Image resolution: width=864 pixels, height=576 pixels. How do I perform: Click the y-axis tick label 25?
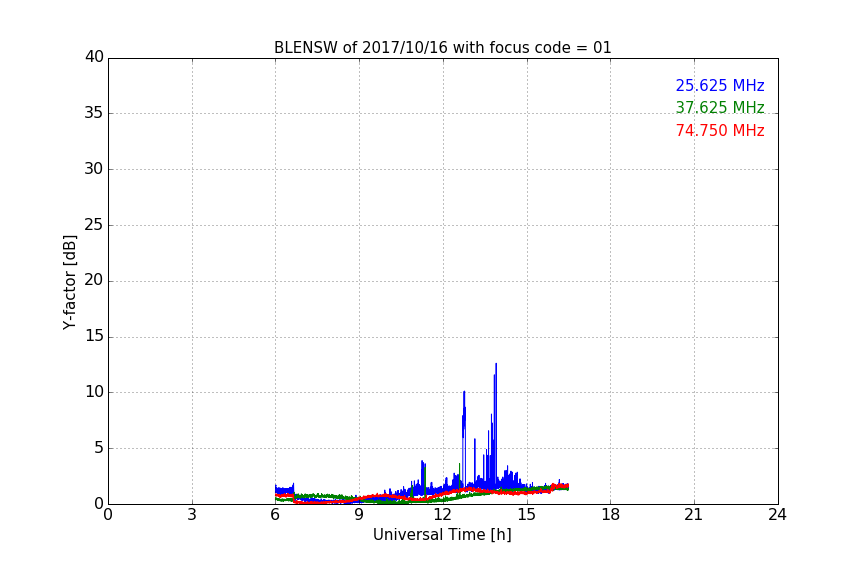click(x=94, y=224)
